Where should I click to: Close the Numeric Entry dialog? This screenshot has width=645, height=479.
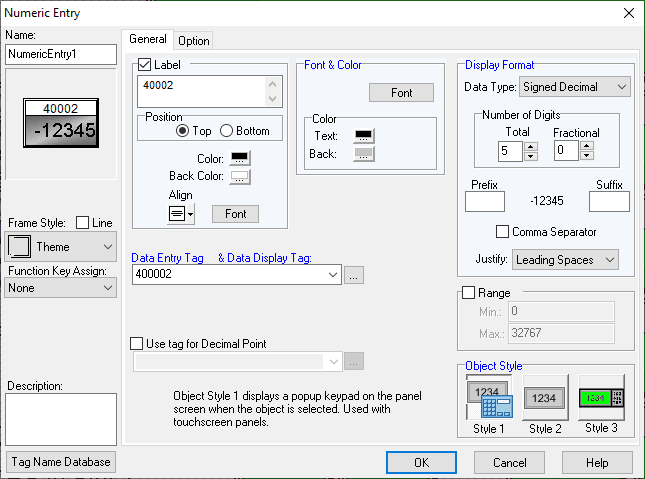pyautogui.click(x=629, y=13)
